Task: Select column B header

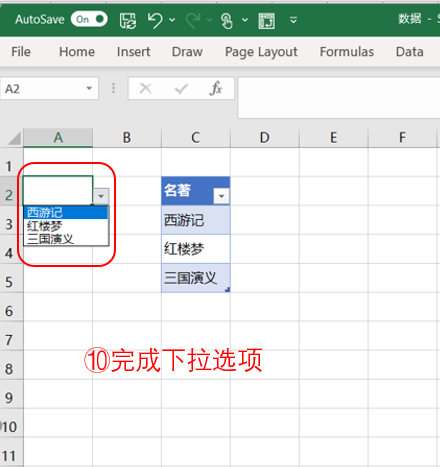Action: 127,137
